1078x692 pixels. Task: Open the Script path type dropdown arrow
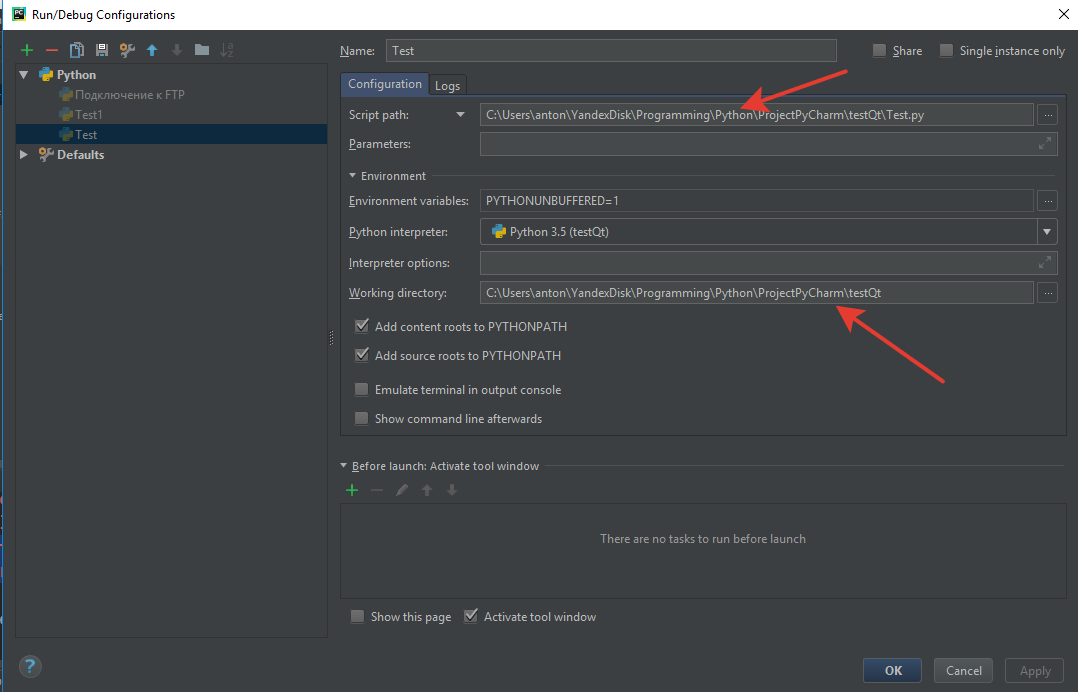point(461,115)
